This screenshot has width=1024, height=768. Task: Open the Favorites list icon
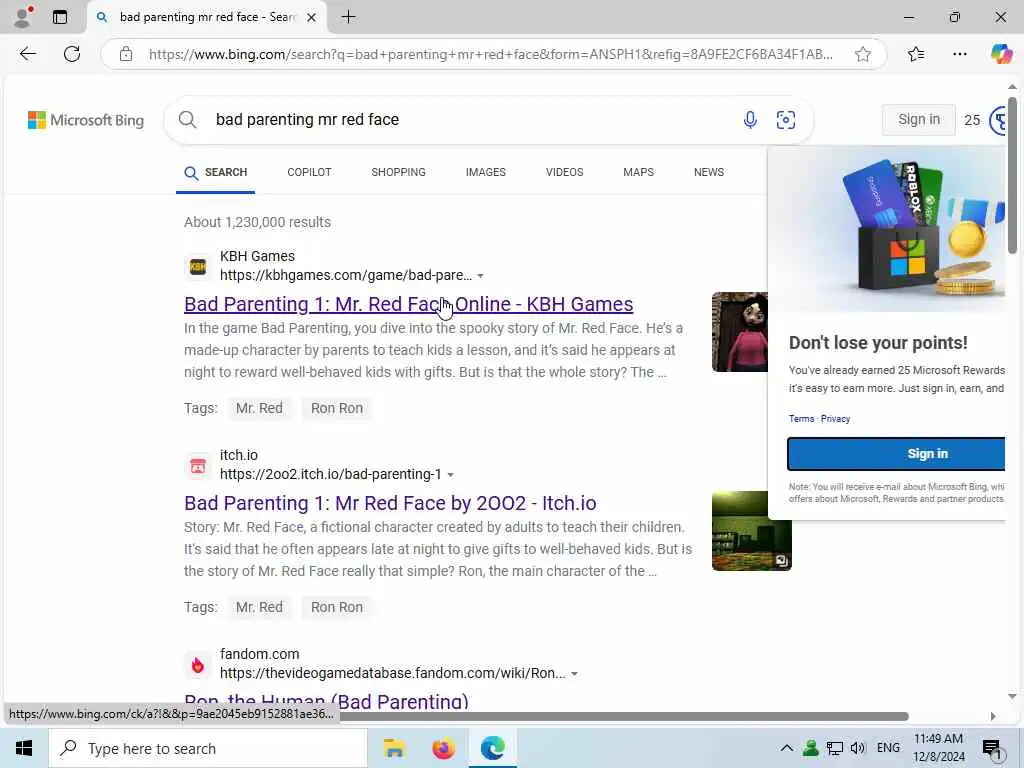coord(916,54)
